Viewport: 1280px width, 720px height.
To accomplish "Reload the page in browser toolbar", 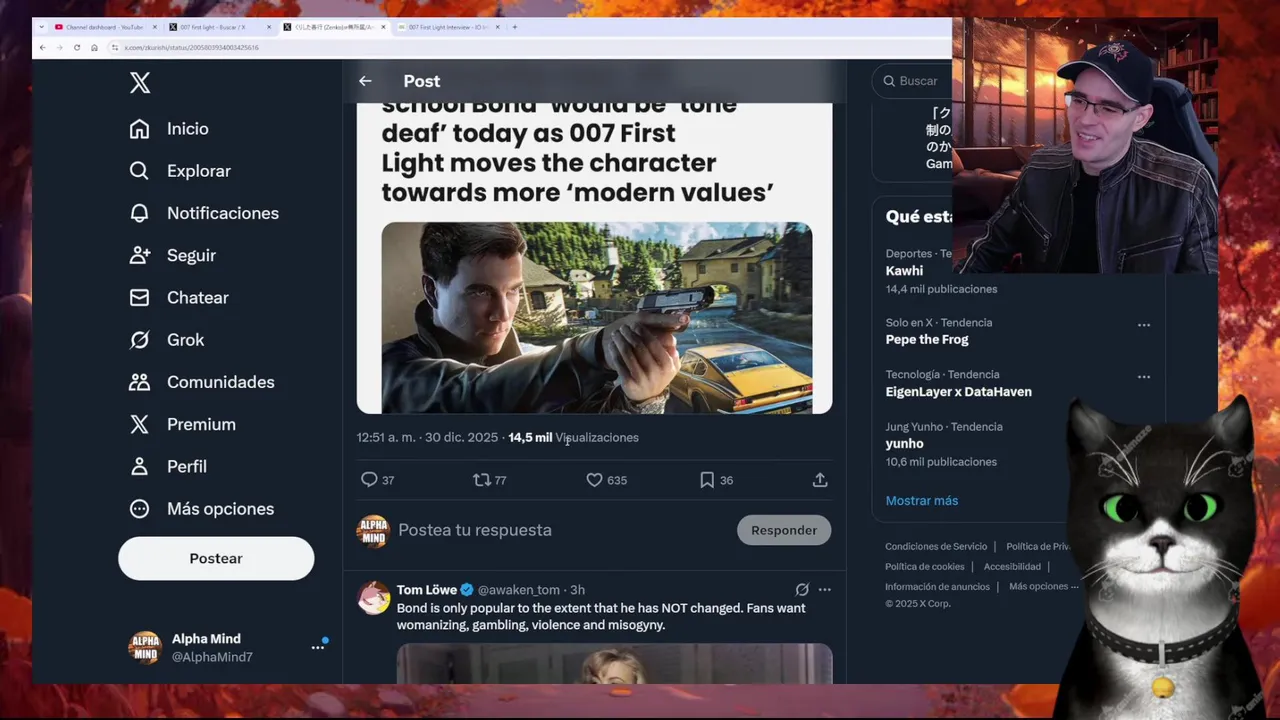I will coord(77,47).
